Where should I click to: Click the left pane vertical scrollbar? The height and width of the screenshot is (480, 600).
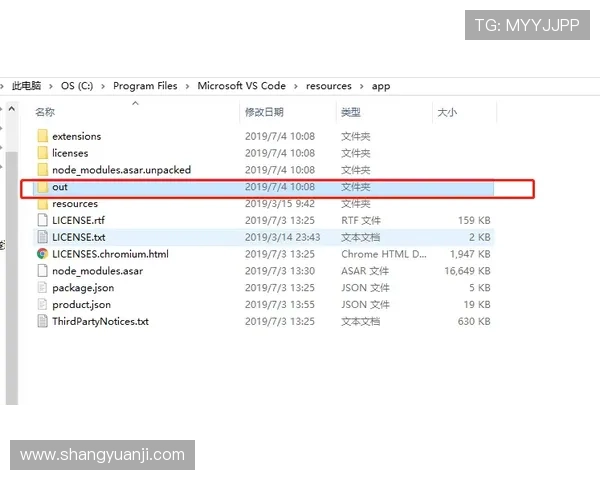[11, 250]
